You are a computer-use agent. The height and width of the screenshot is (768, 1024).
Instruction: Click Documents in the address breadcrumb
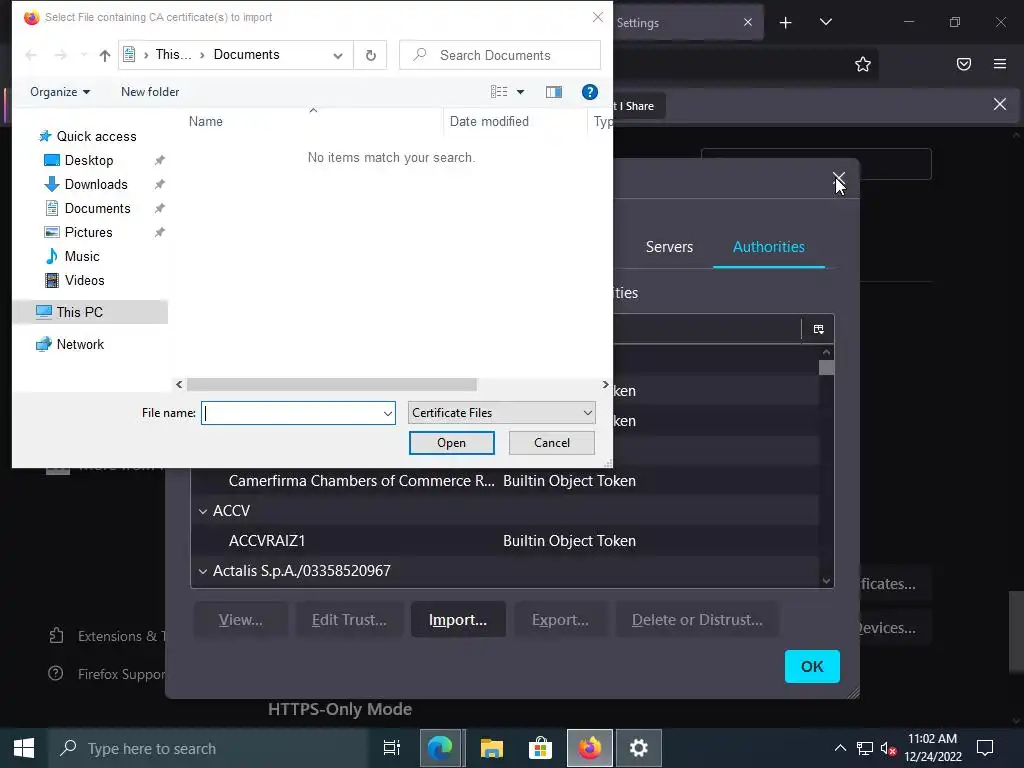246,55
